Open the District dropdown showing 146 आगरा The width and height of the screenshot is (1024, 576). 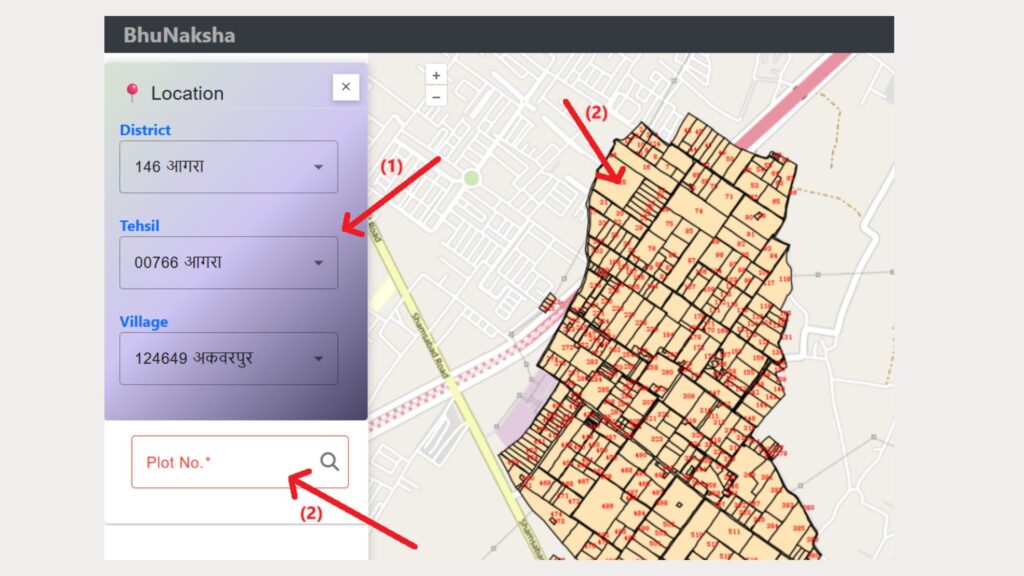(x=228, y=167)
